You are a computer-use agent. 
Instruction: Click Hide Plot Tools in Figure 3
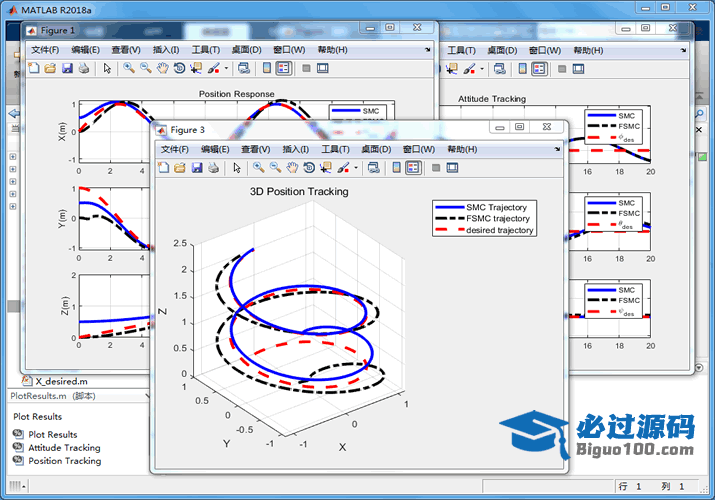click(436, 168)
